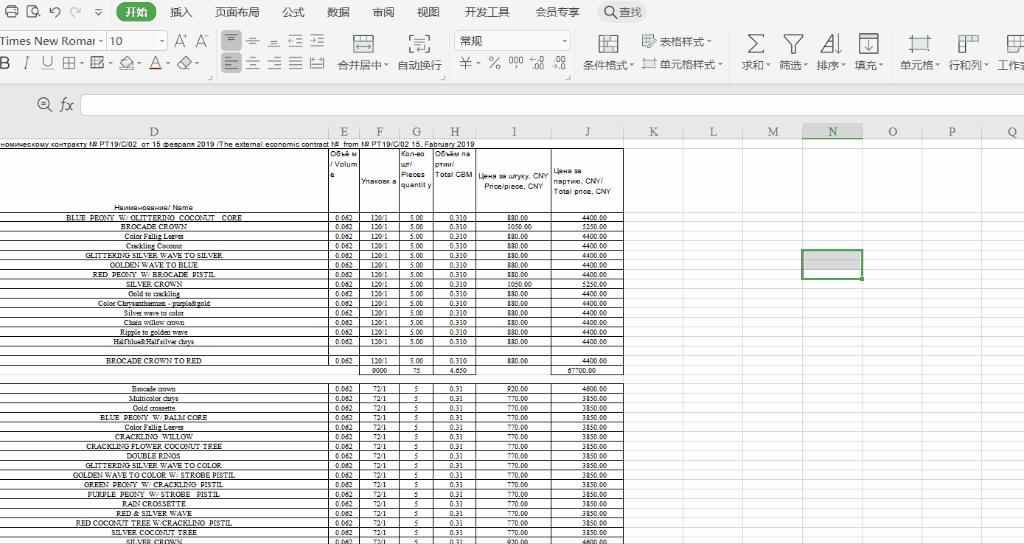Click the 查找 search box
Image resolution: width=1024 pixels, height=544 pixels.
coord(622,12)
